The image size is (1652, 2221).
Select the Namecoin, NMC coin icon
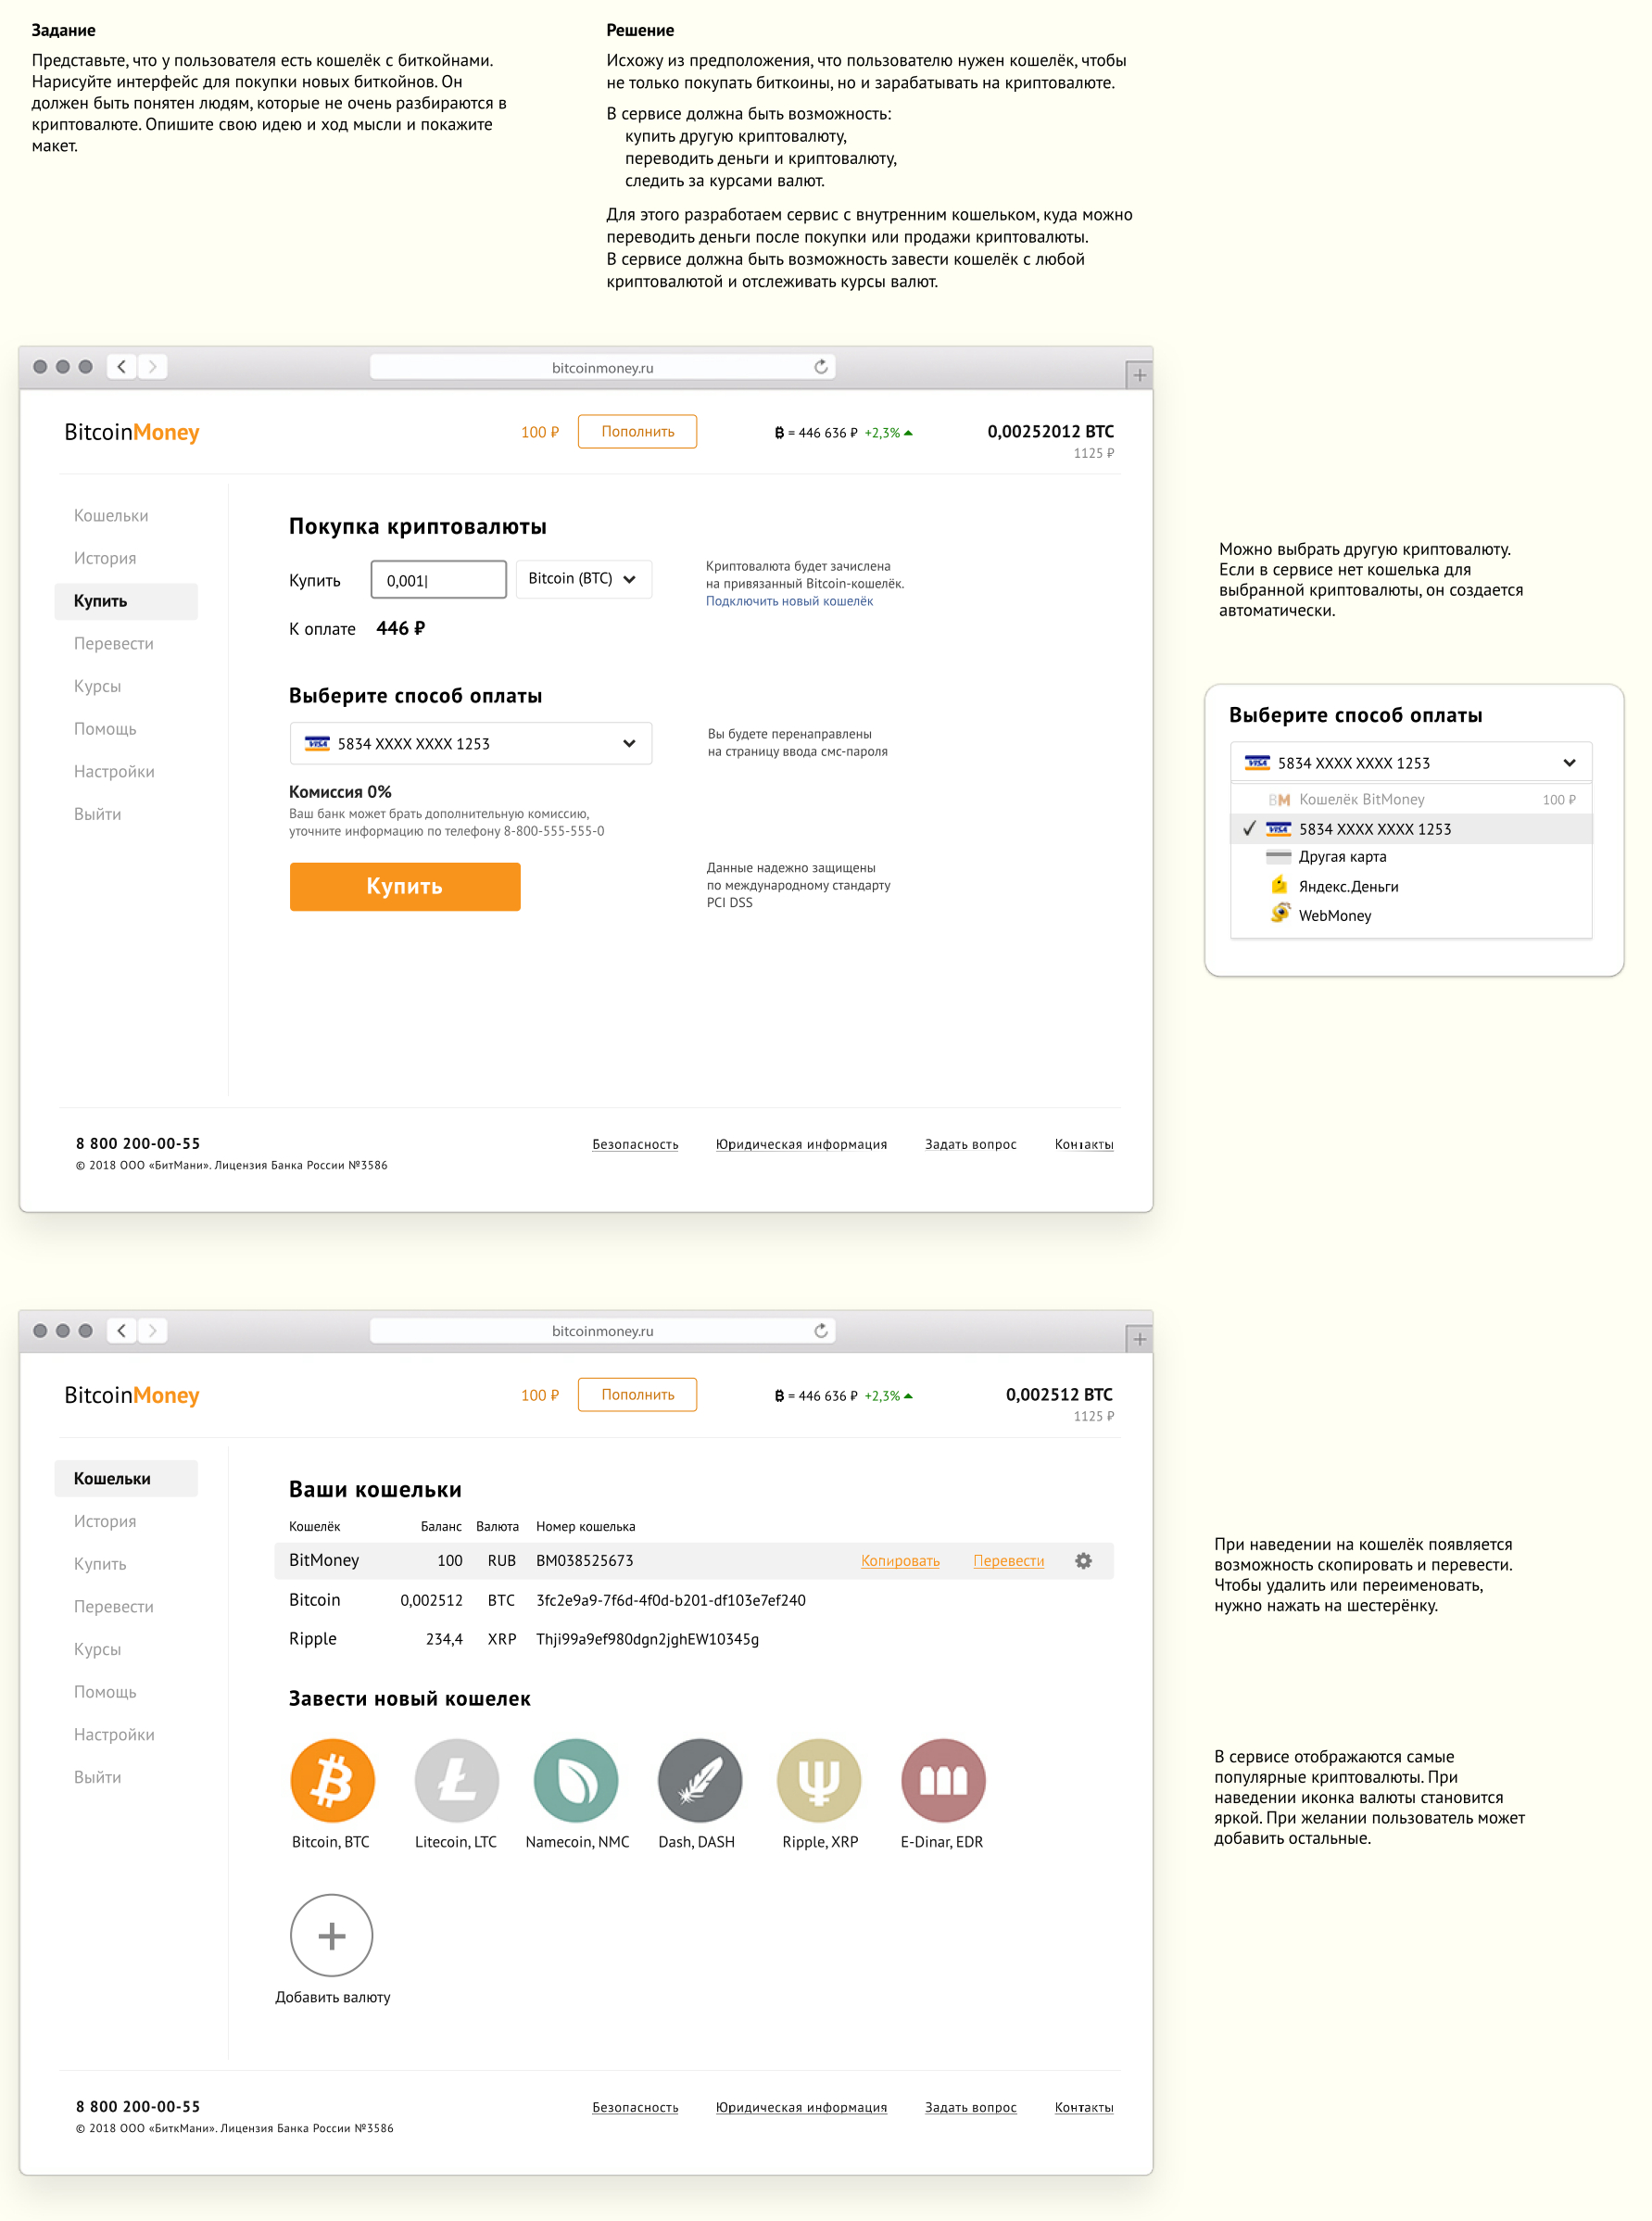(576, 1780)
